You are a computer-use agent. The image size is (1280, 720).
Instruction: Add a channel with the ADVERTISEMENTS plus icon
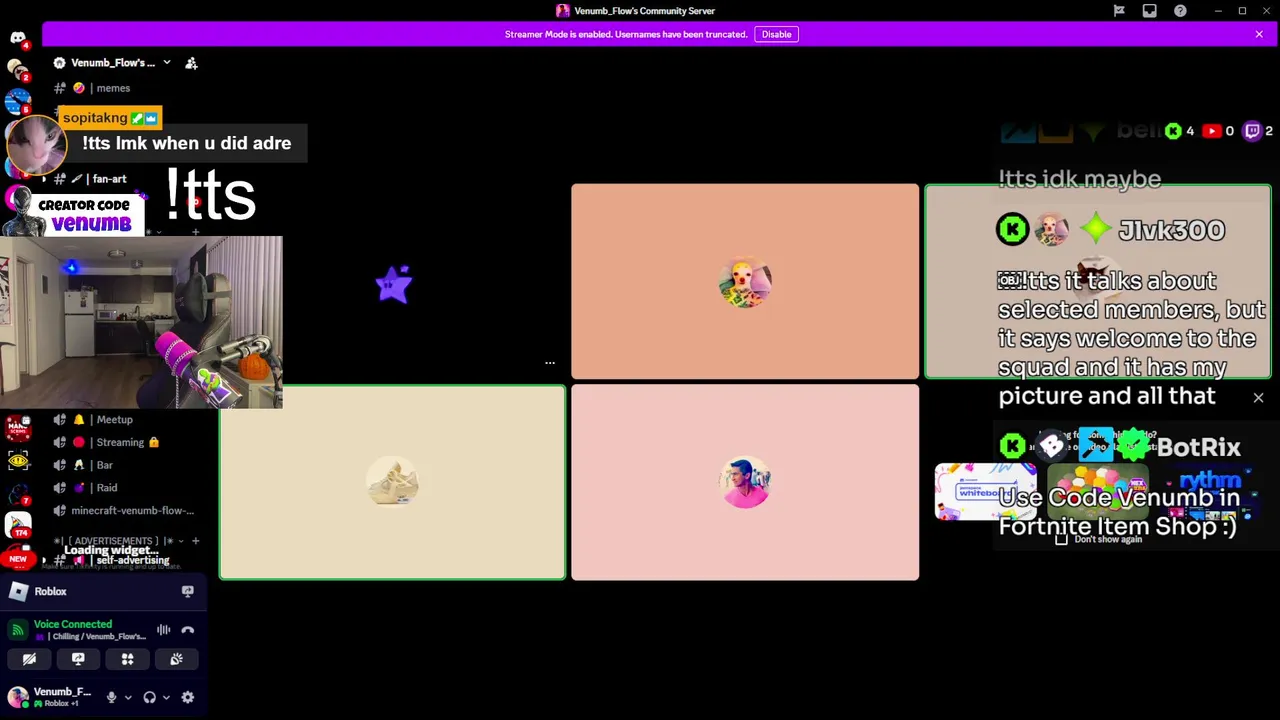coord(195,541)
